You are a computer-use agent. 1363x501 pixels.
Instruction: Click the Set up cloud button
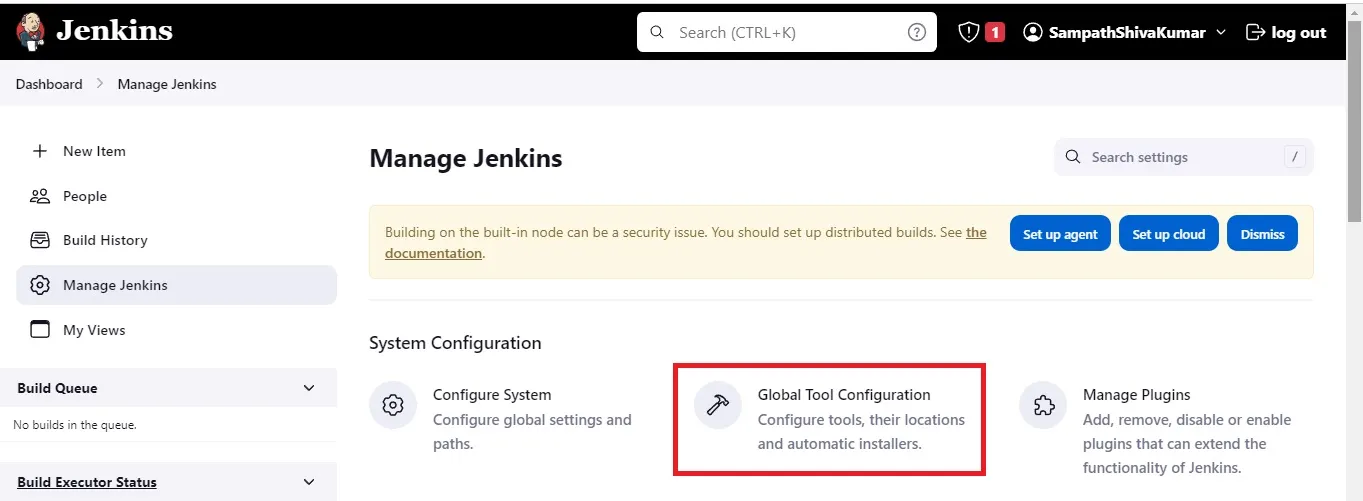(x=1169, y=234)
